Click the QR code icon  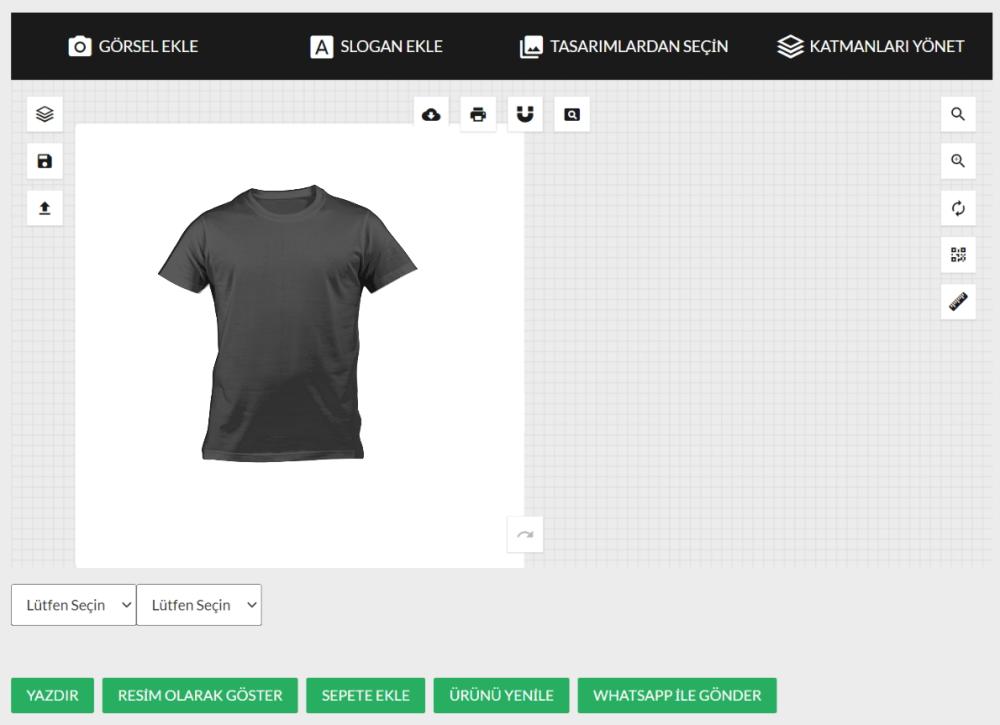pyautogui.click(x=958, y=255)
